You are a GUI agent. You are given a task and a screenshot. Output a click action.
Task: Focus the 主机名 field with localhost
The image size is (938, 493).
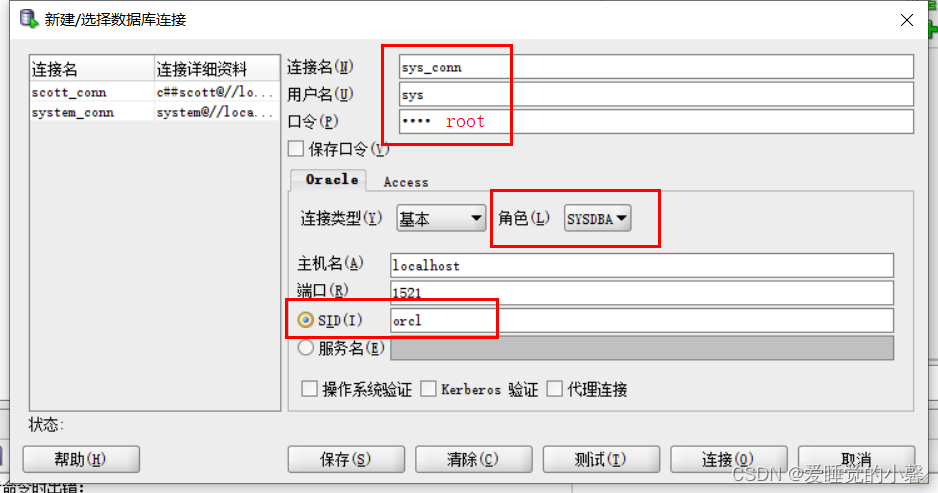(642, 265)
